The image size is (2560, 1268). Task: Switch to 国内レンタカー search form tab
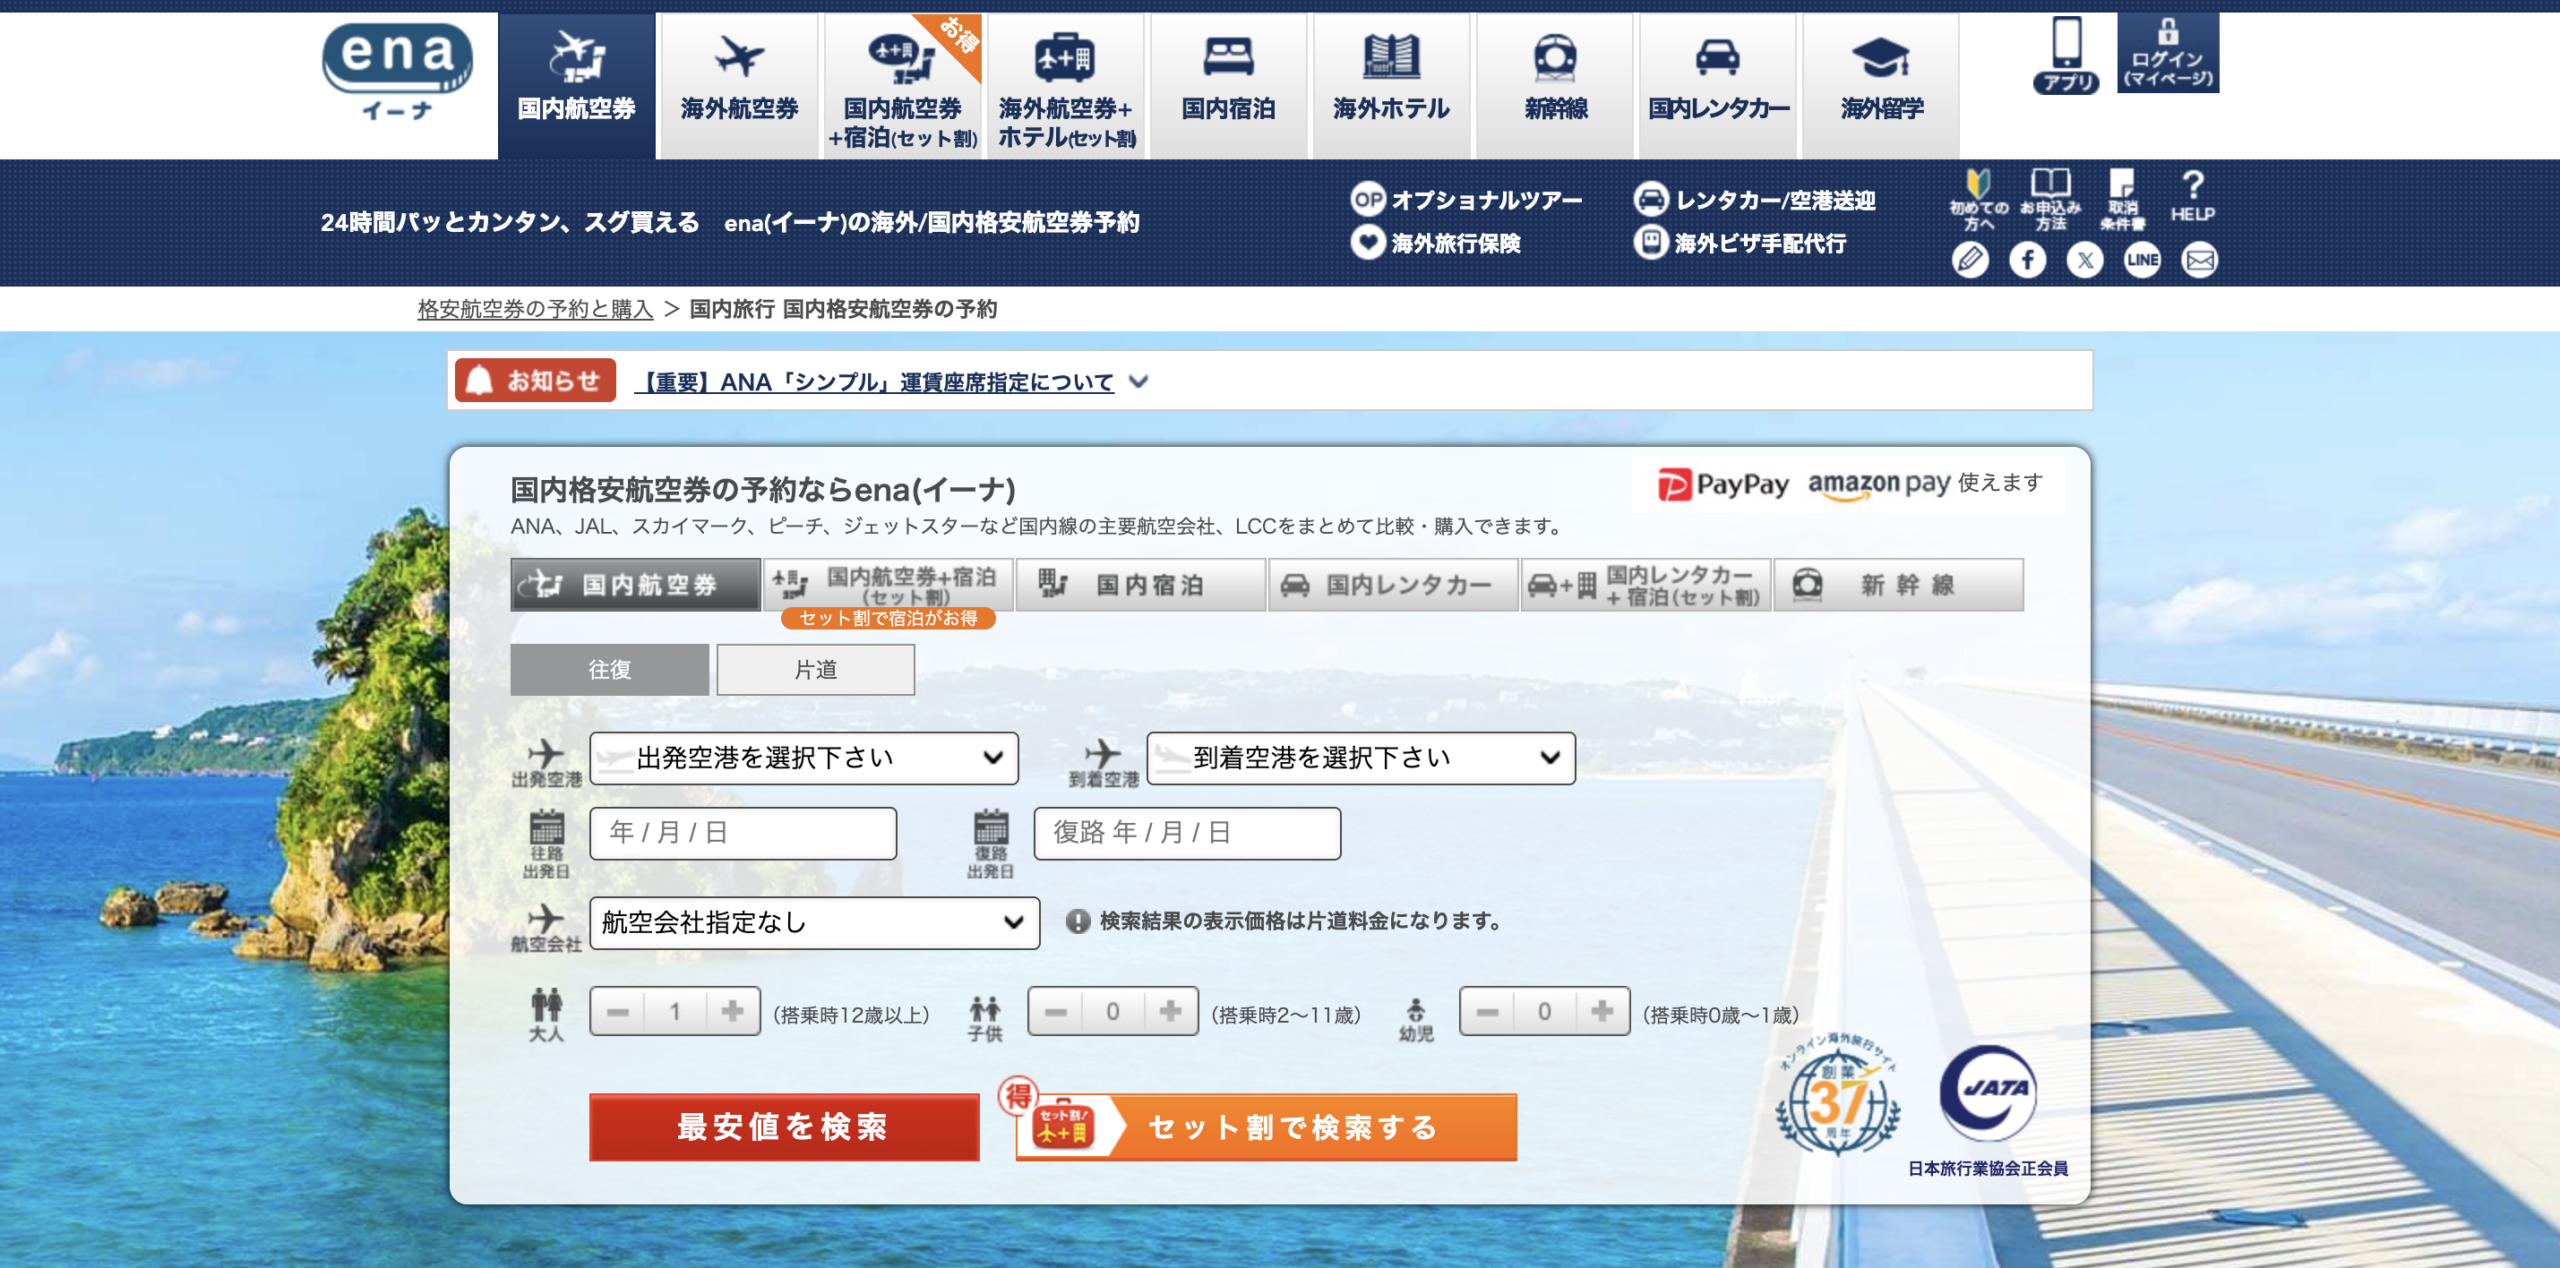pos(1394,585)
